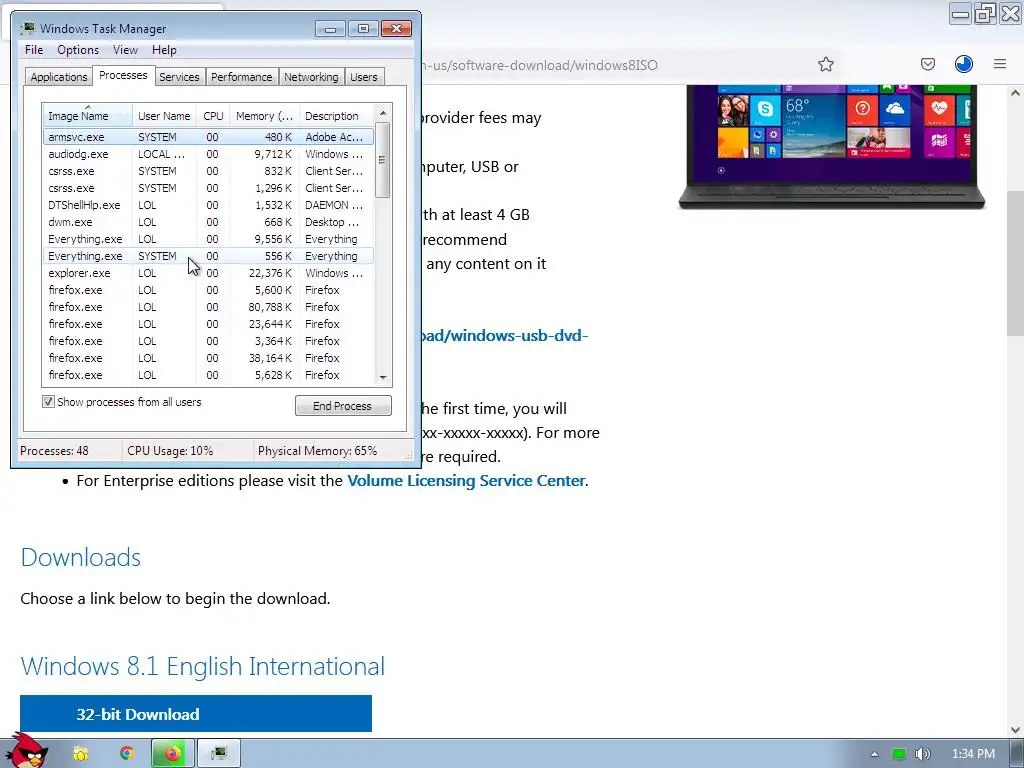Screen dimensions: 1024x768
Task: Select firefox.exe using 38,164 K
Action: 208,358
